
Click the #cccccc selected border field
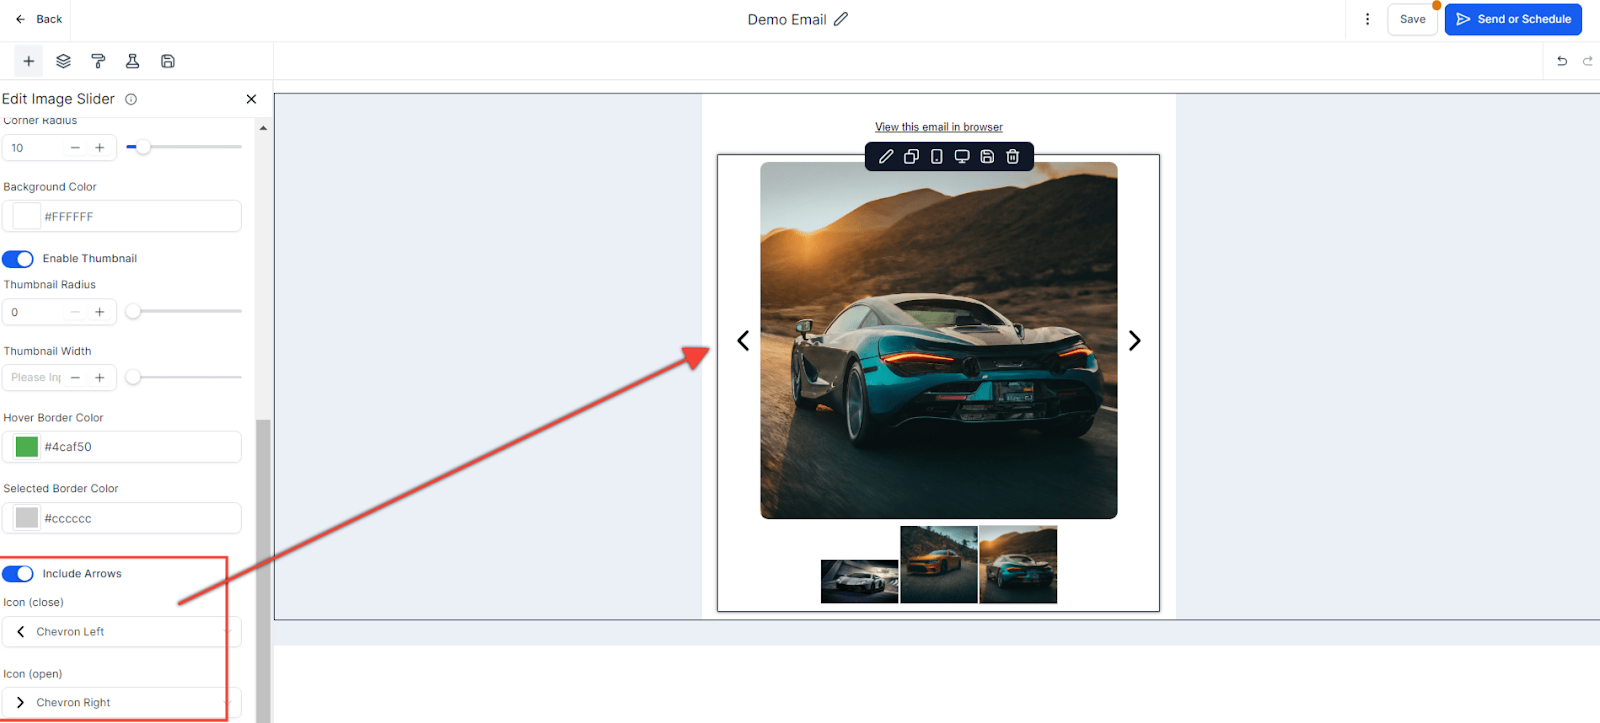(x=122, y=518)
